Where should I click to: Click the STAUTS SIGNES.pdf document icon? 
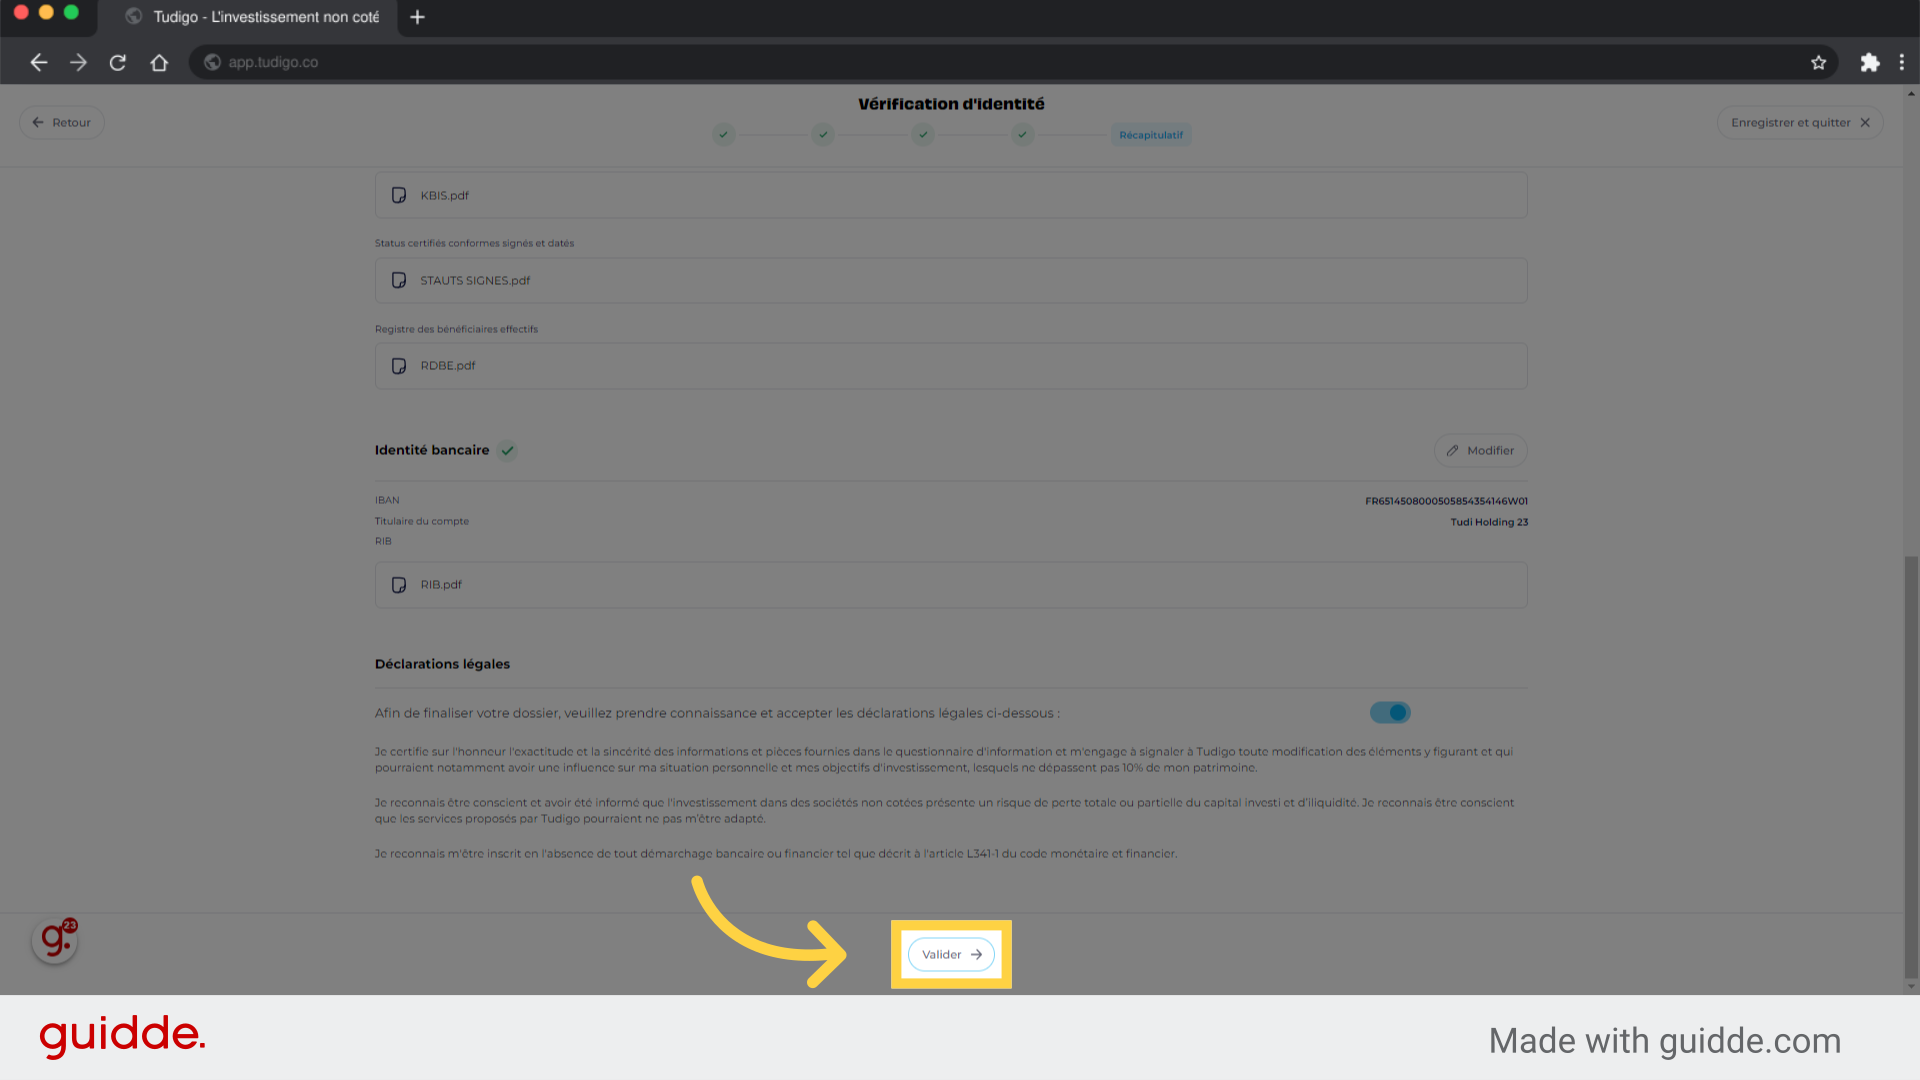(x=398, y=280)
